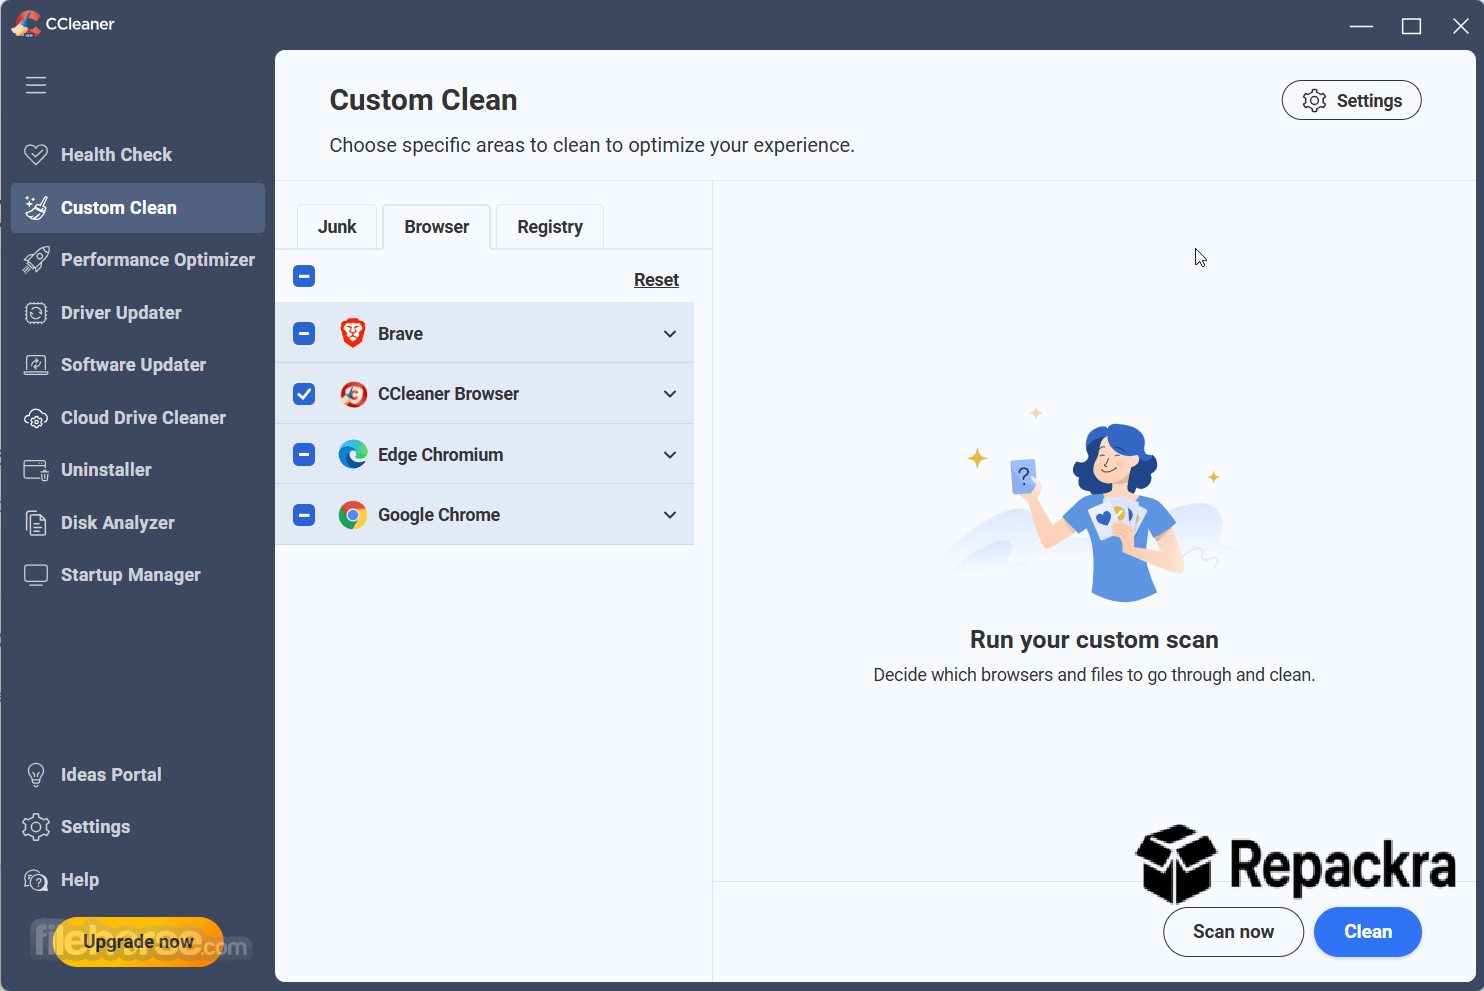1484x991 pixels.
Task: Toggle the select-all browsers checkbox
Action: click(304, 276)
